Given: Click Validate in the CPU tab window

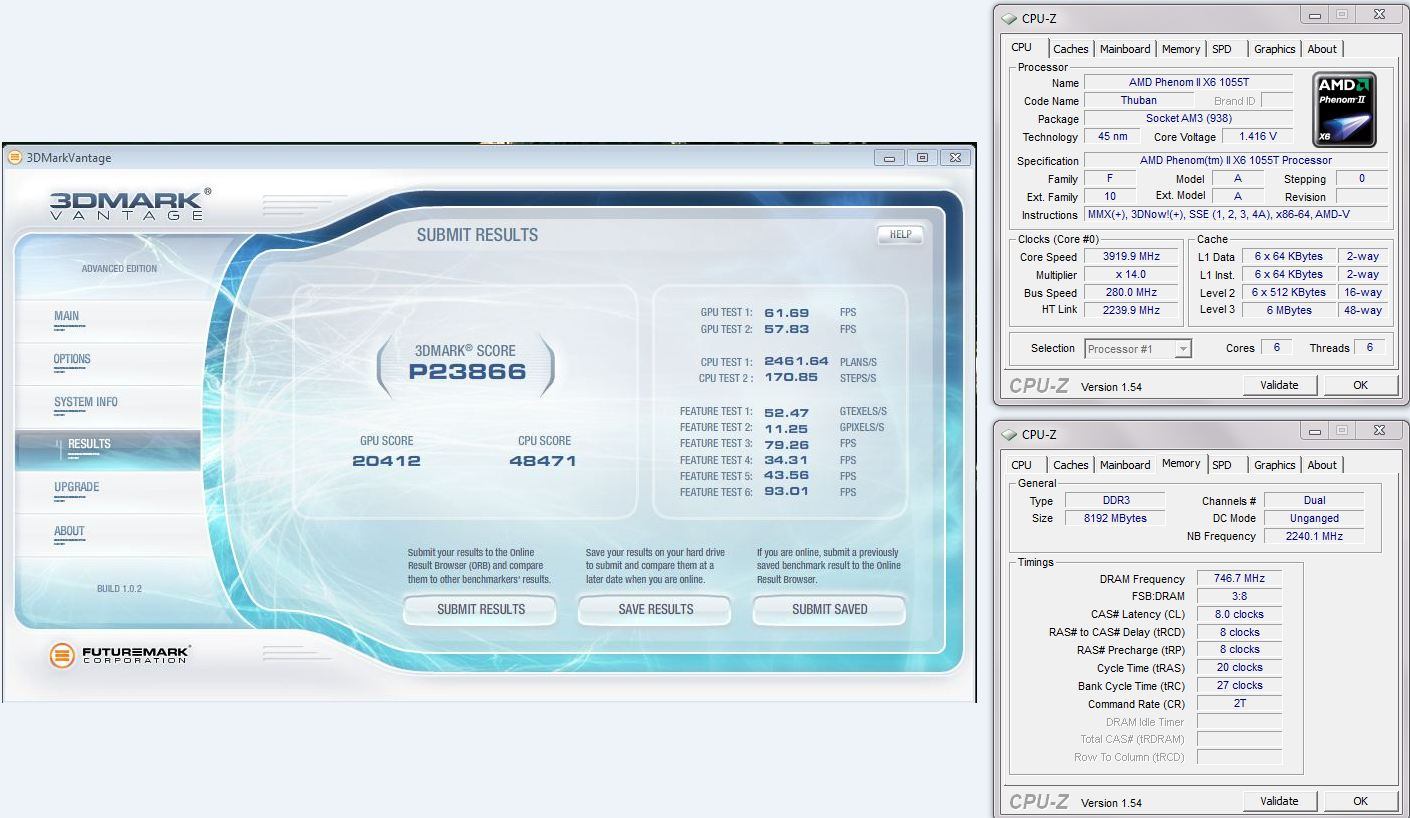Looking at the screenshot, I should point(1279,385).
